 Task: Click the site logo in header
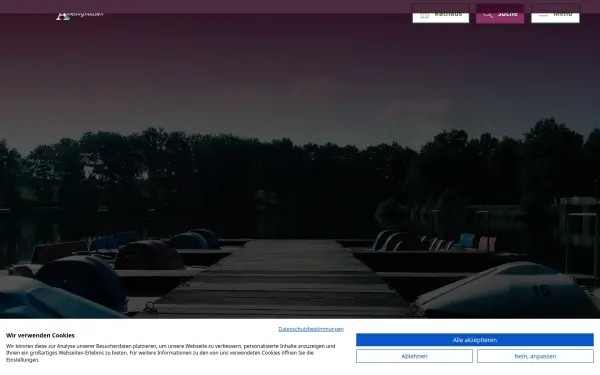click(80, 15)
